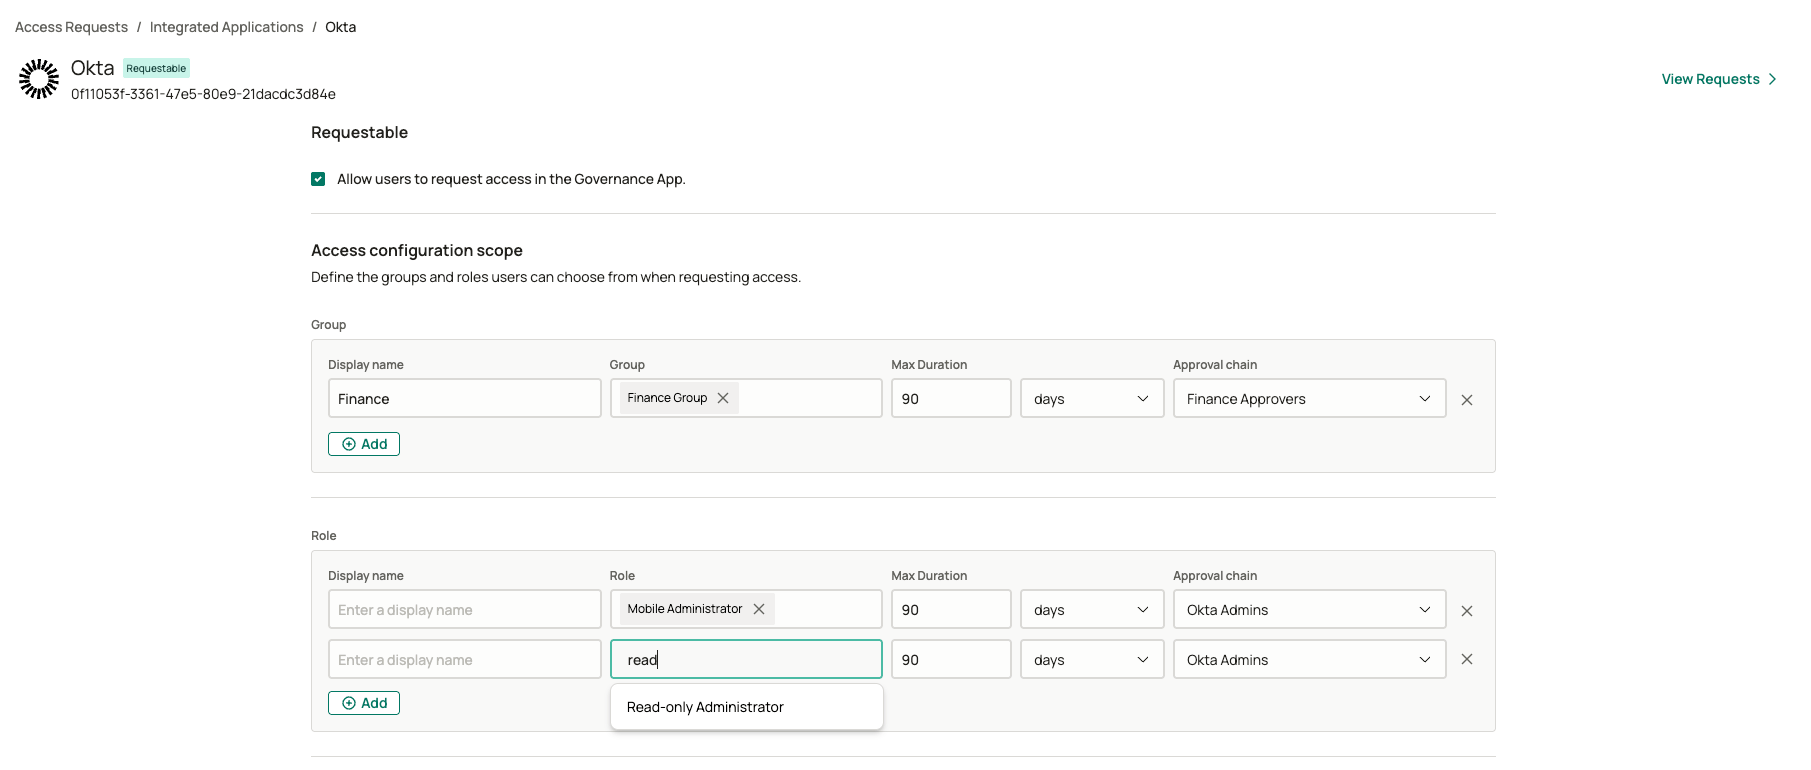Open Okta Admins dropdown in 'read' role row
The height and width of the screenshot is (770, 1811).
[x=1310, y=659]
